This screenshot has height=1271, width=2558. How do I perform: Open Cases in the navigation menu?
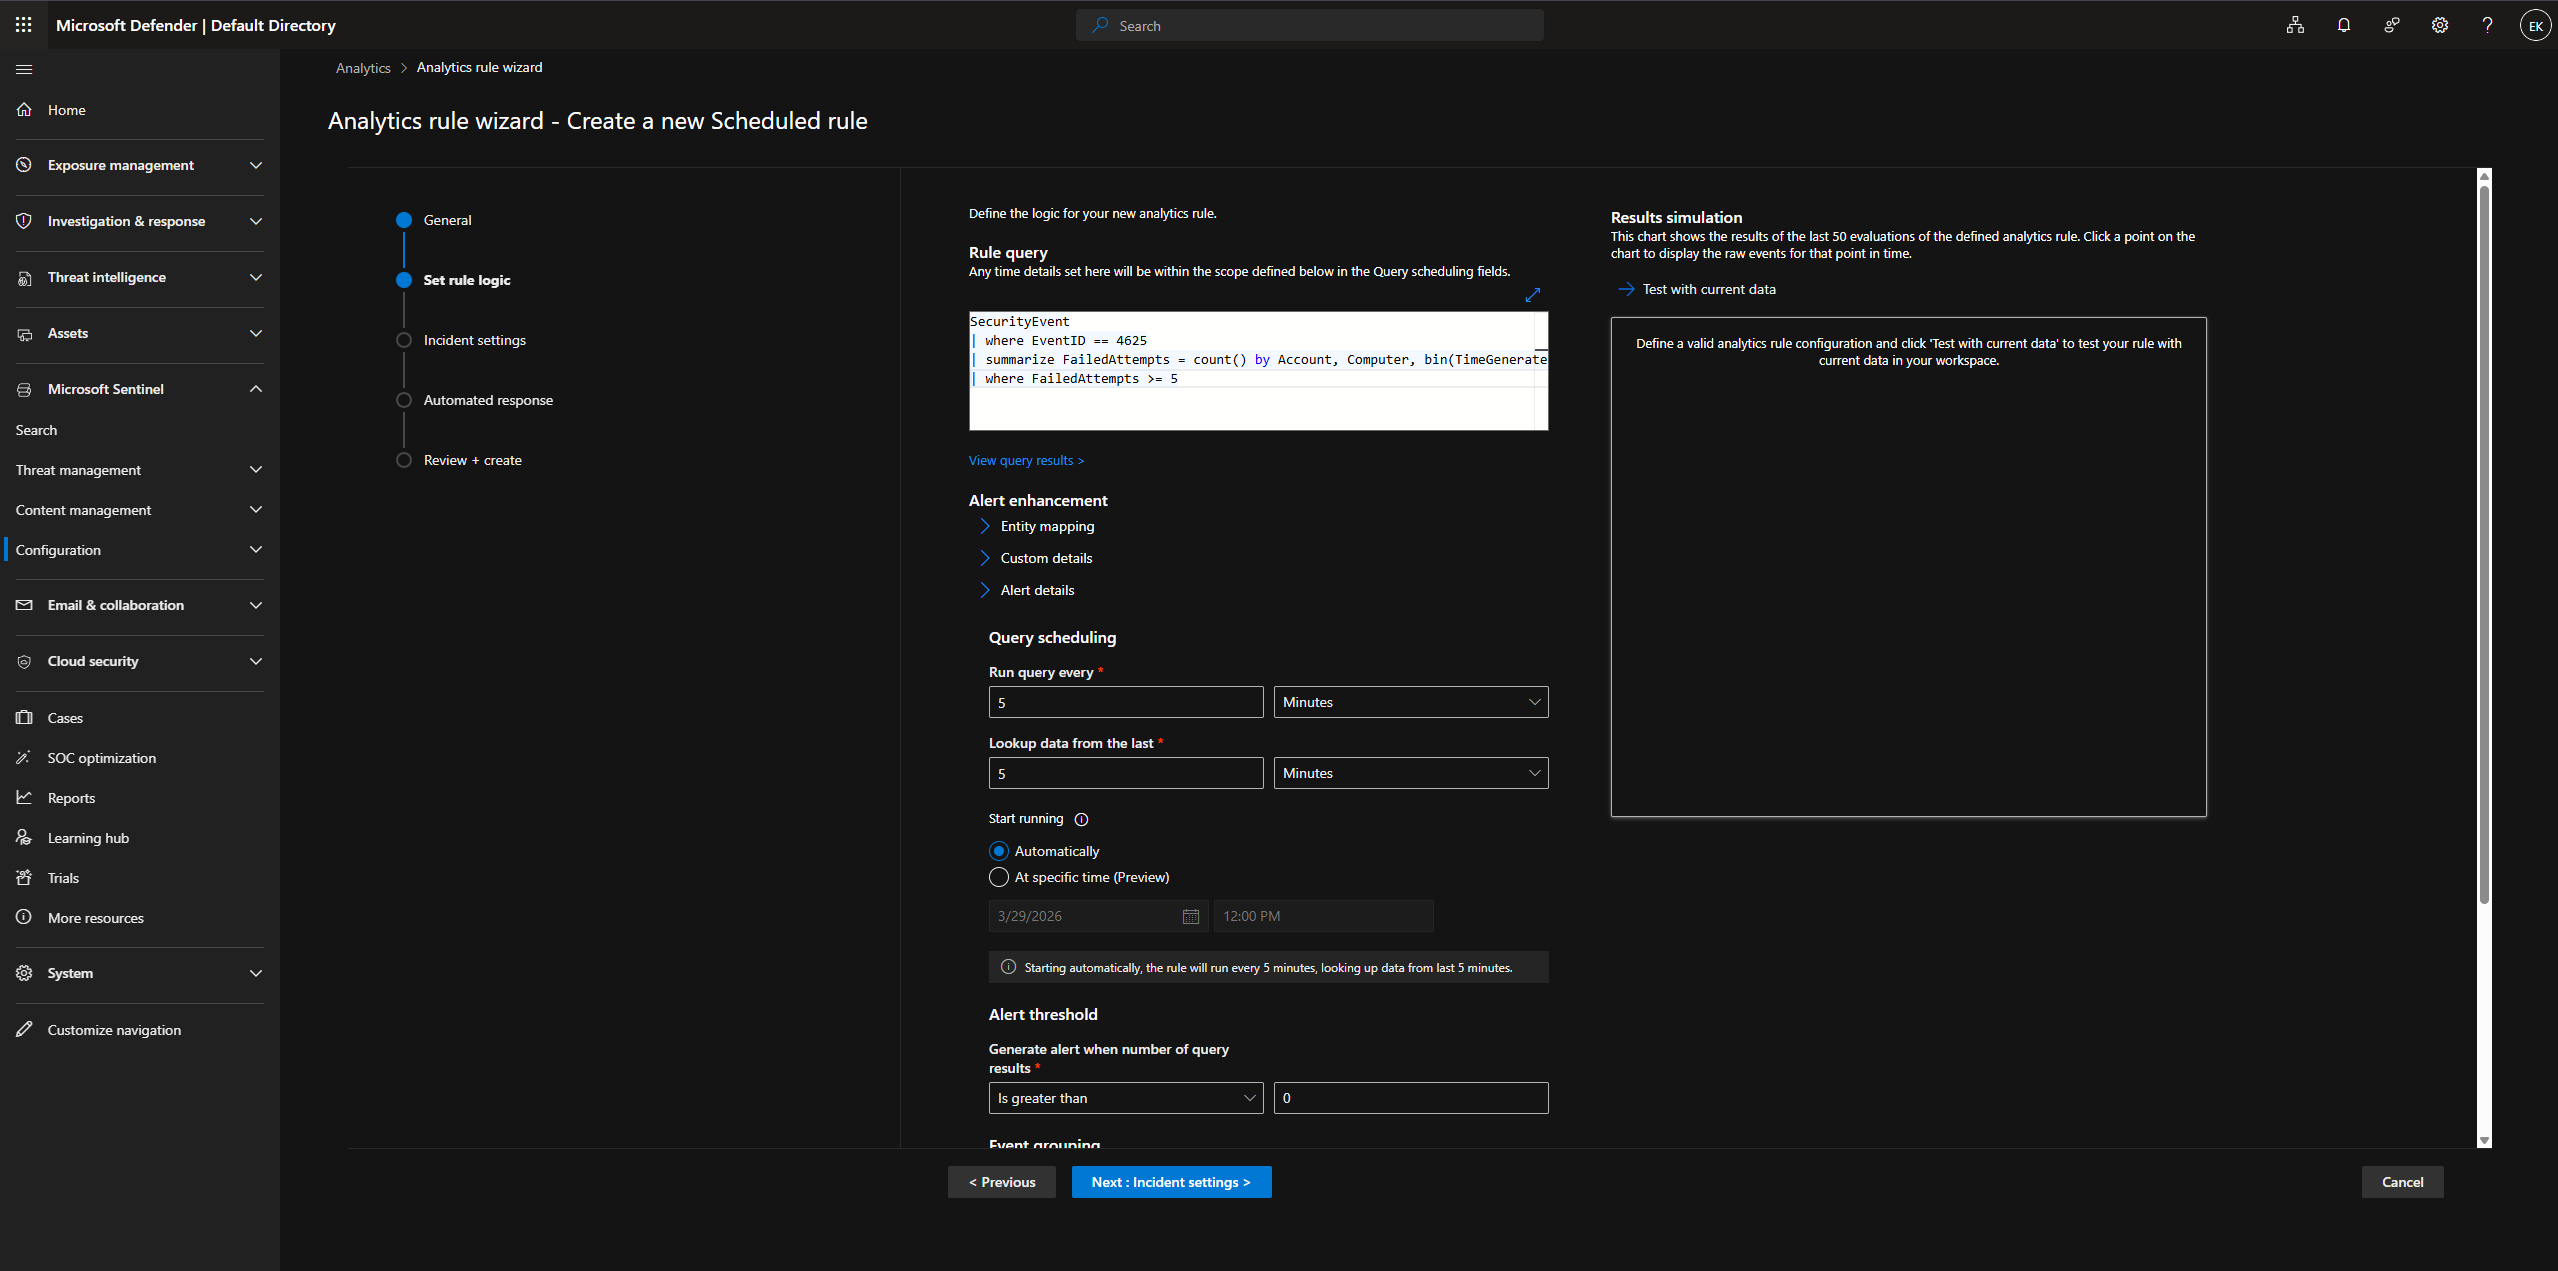coord(65,718)
